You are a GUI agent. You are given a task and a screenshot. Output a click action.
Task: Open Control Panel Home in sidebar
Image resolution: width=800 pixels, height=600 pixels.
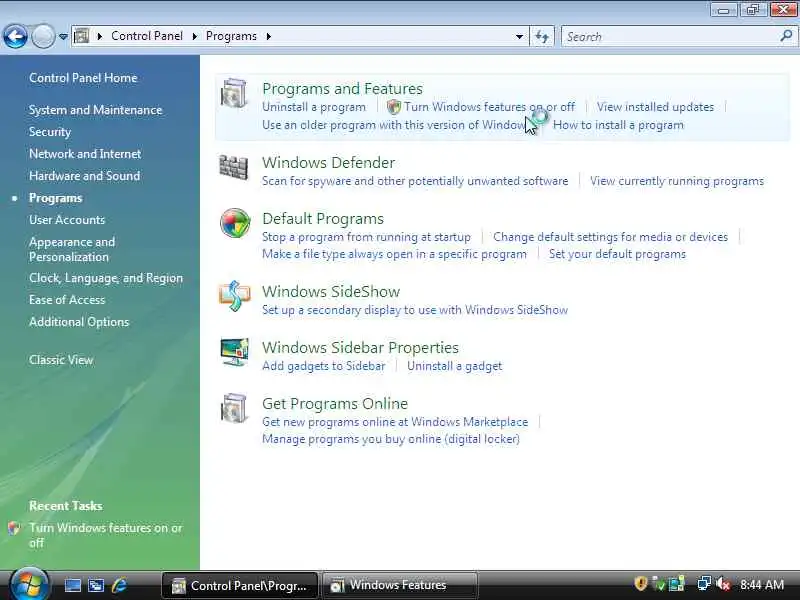[x=83, y=78]
